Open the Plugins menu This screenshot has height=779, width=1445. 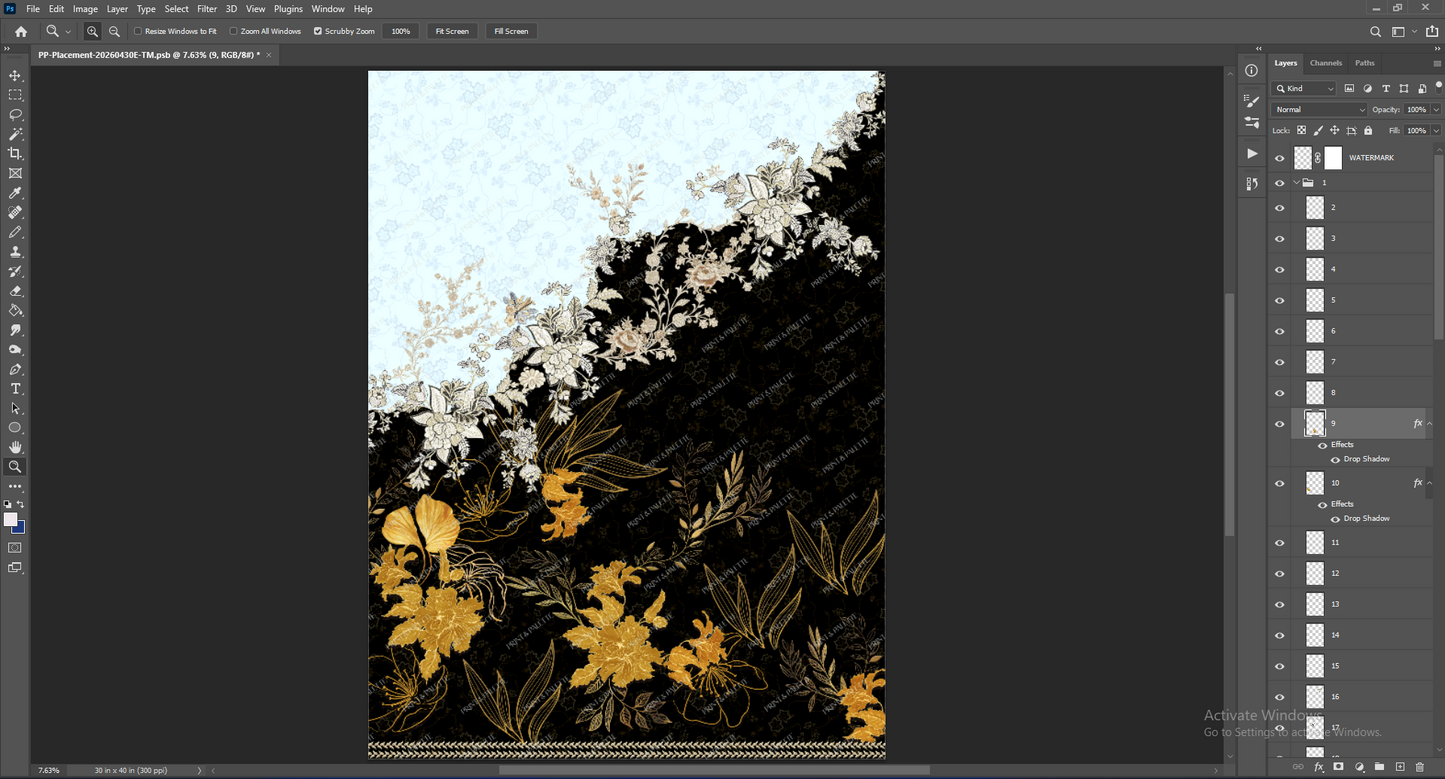[x=288, y=9]
